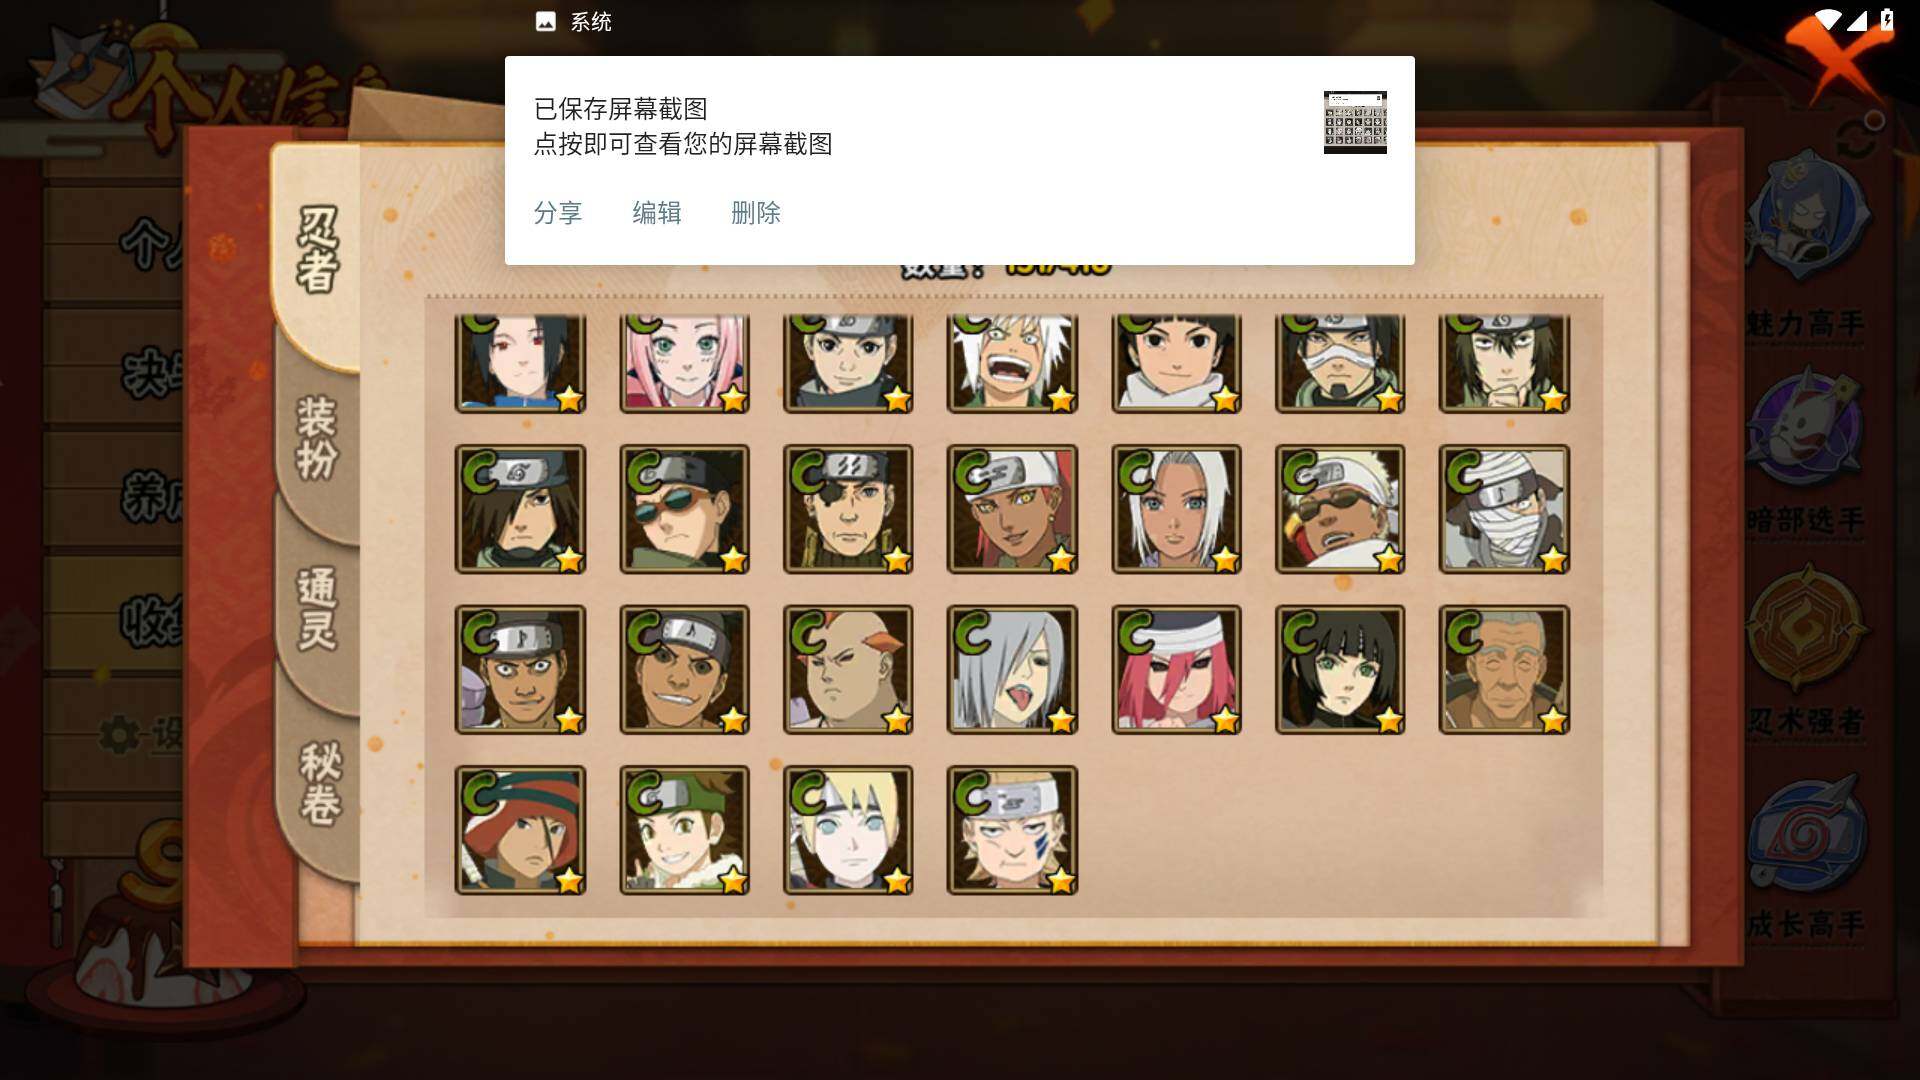The height and width of the screenshot is (1080, 1920).
Task: Select ninja with red-green striped hat
Action: click(x=520, y=830)
